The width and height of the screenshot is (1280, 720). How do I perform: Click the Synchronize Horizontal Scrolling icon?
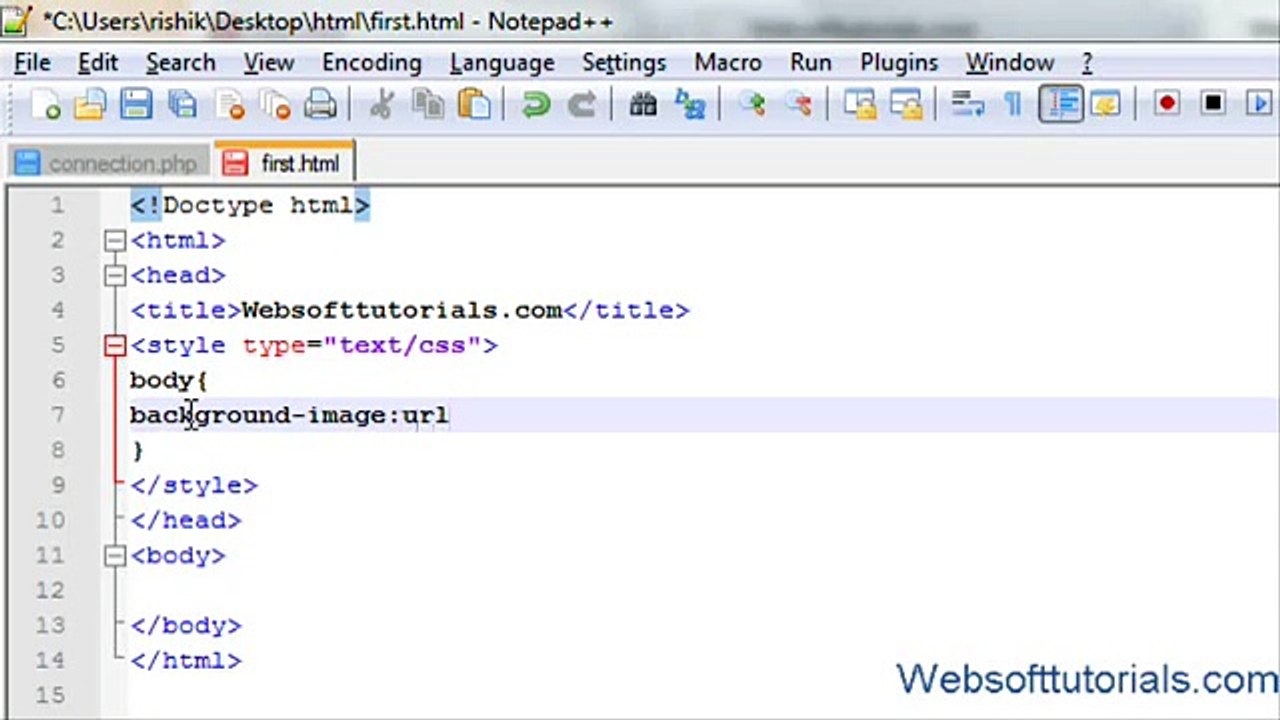[905, 104]
